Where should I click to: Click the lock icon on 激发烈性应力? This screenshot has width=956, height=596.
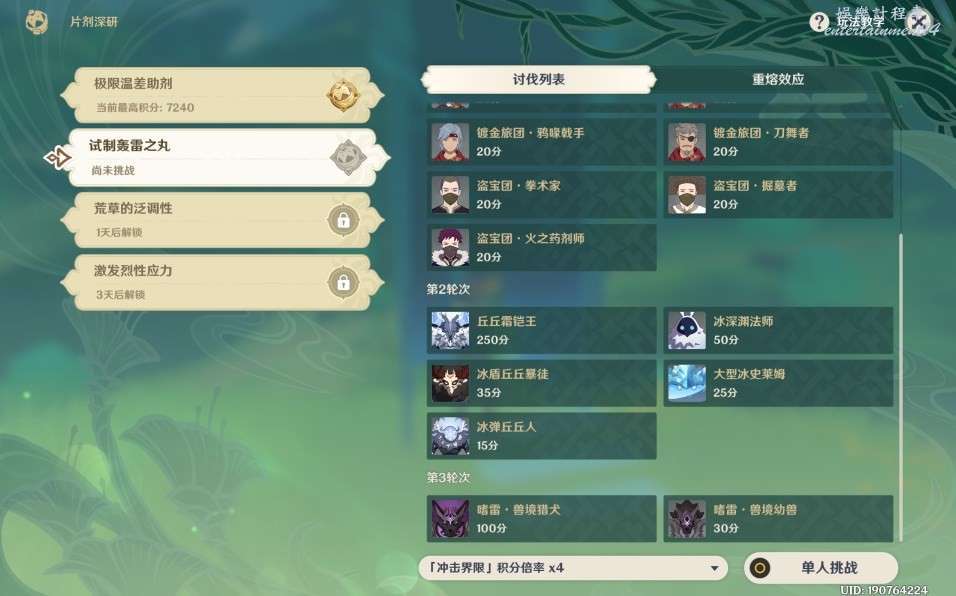(x=343, y=283)
